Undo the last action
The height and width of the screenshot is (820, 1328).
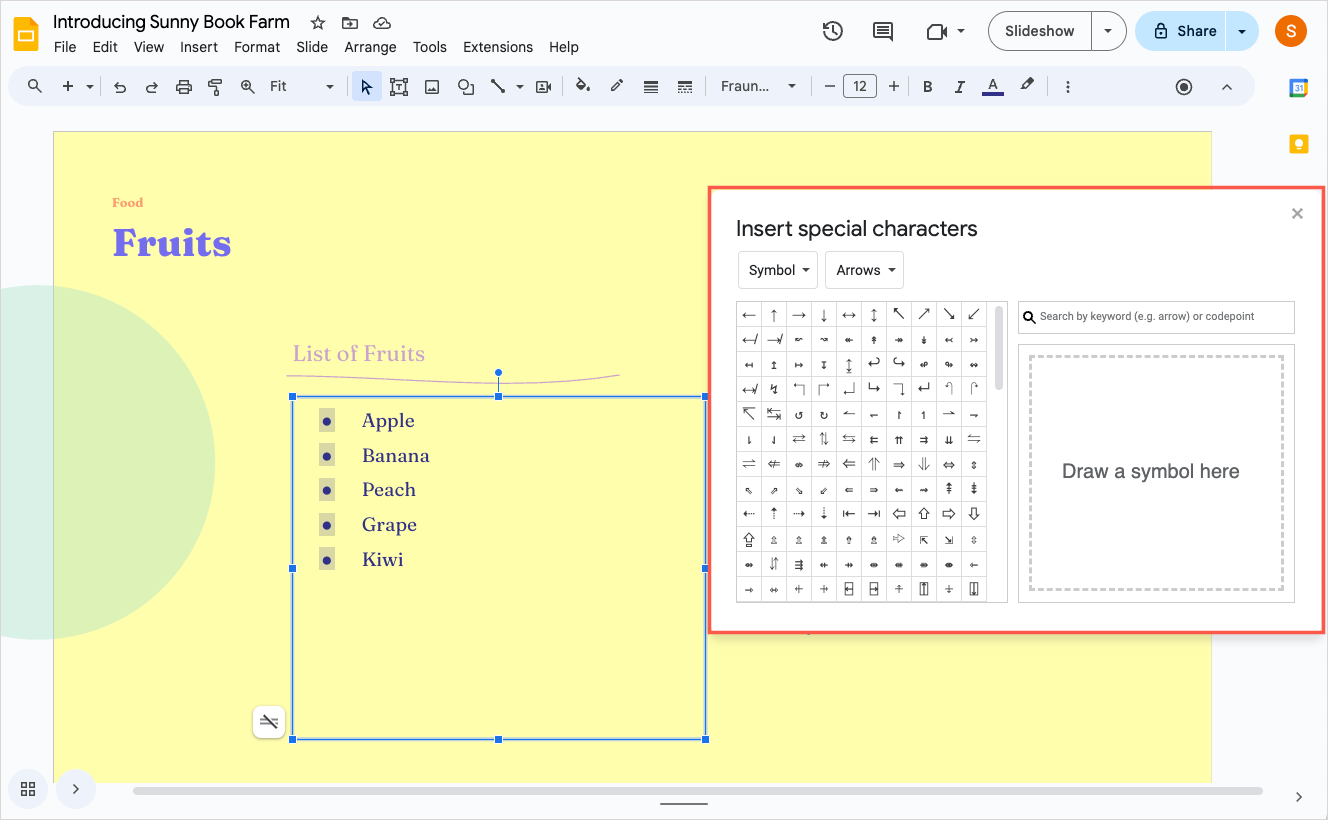point(120,87)
